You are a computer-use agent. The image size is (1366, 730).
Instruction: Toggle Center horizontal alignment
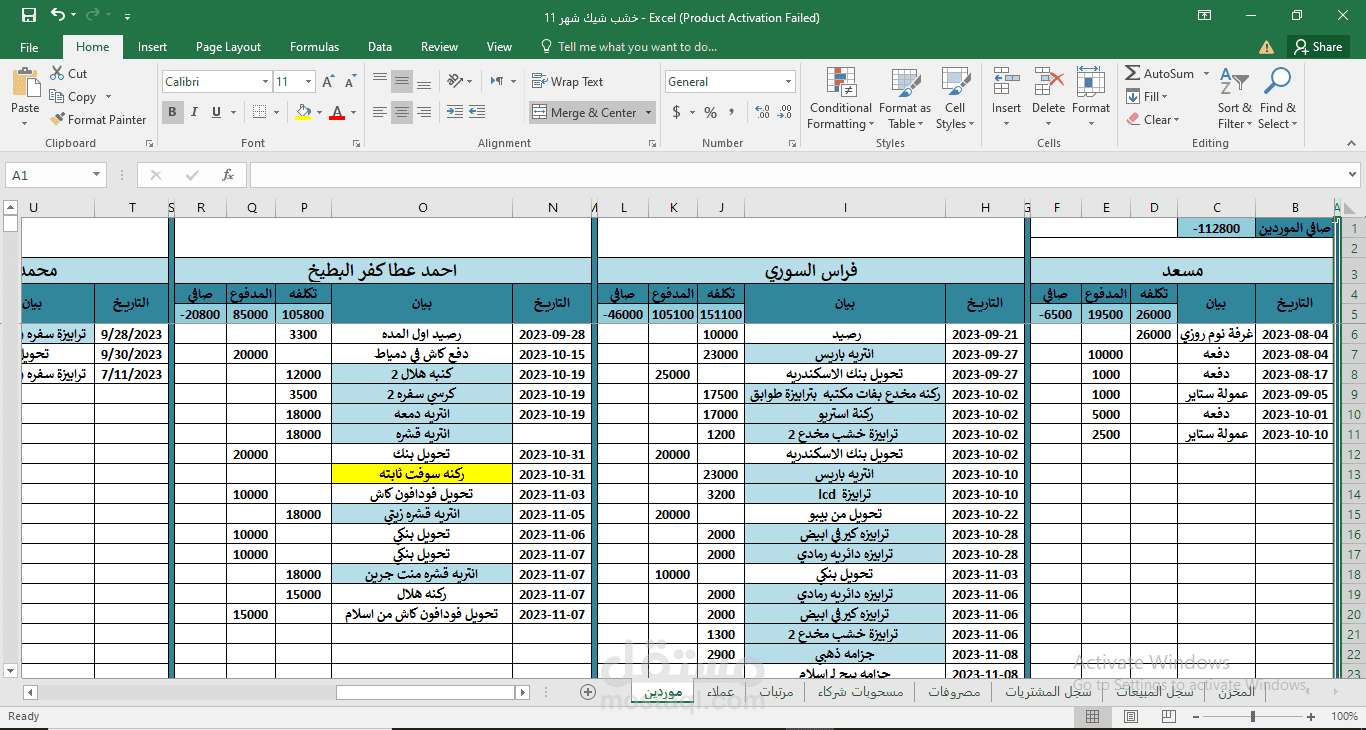(401, 112)
